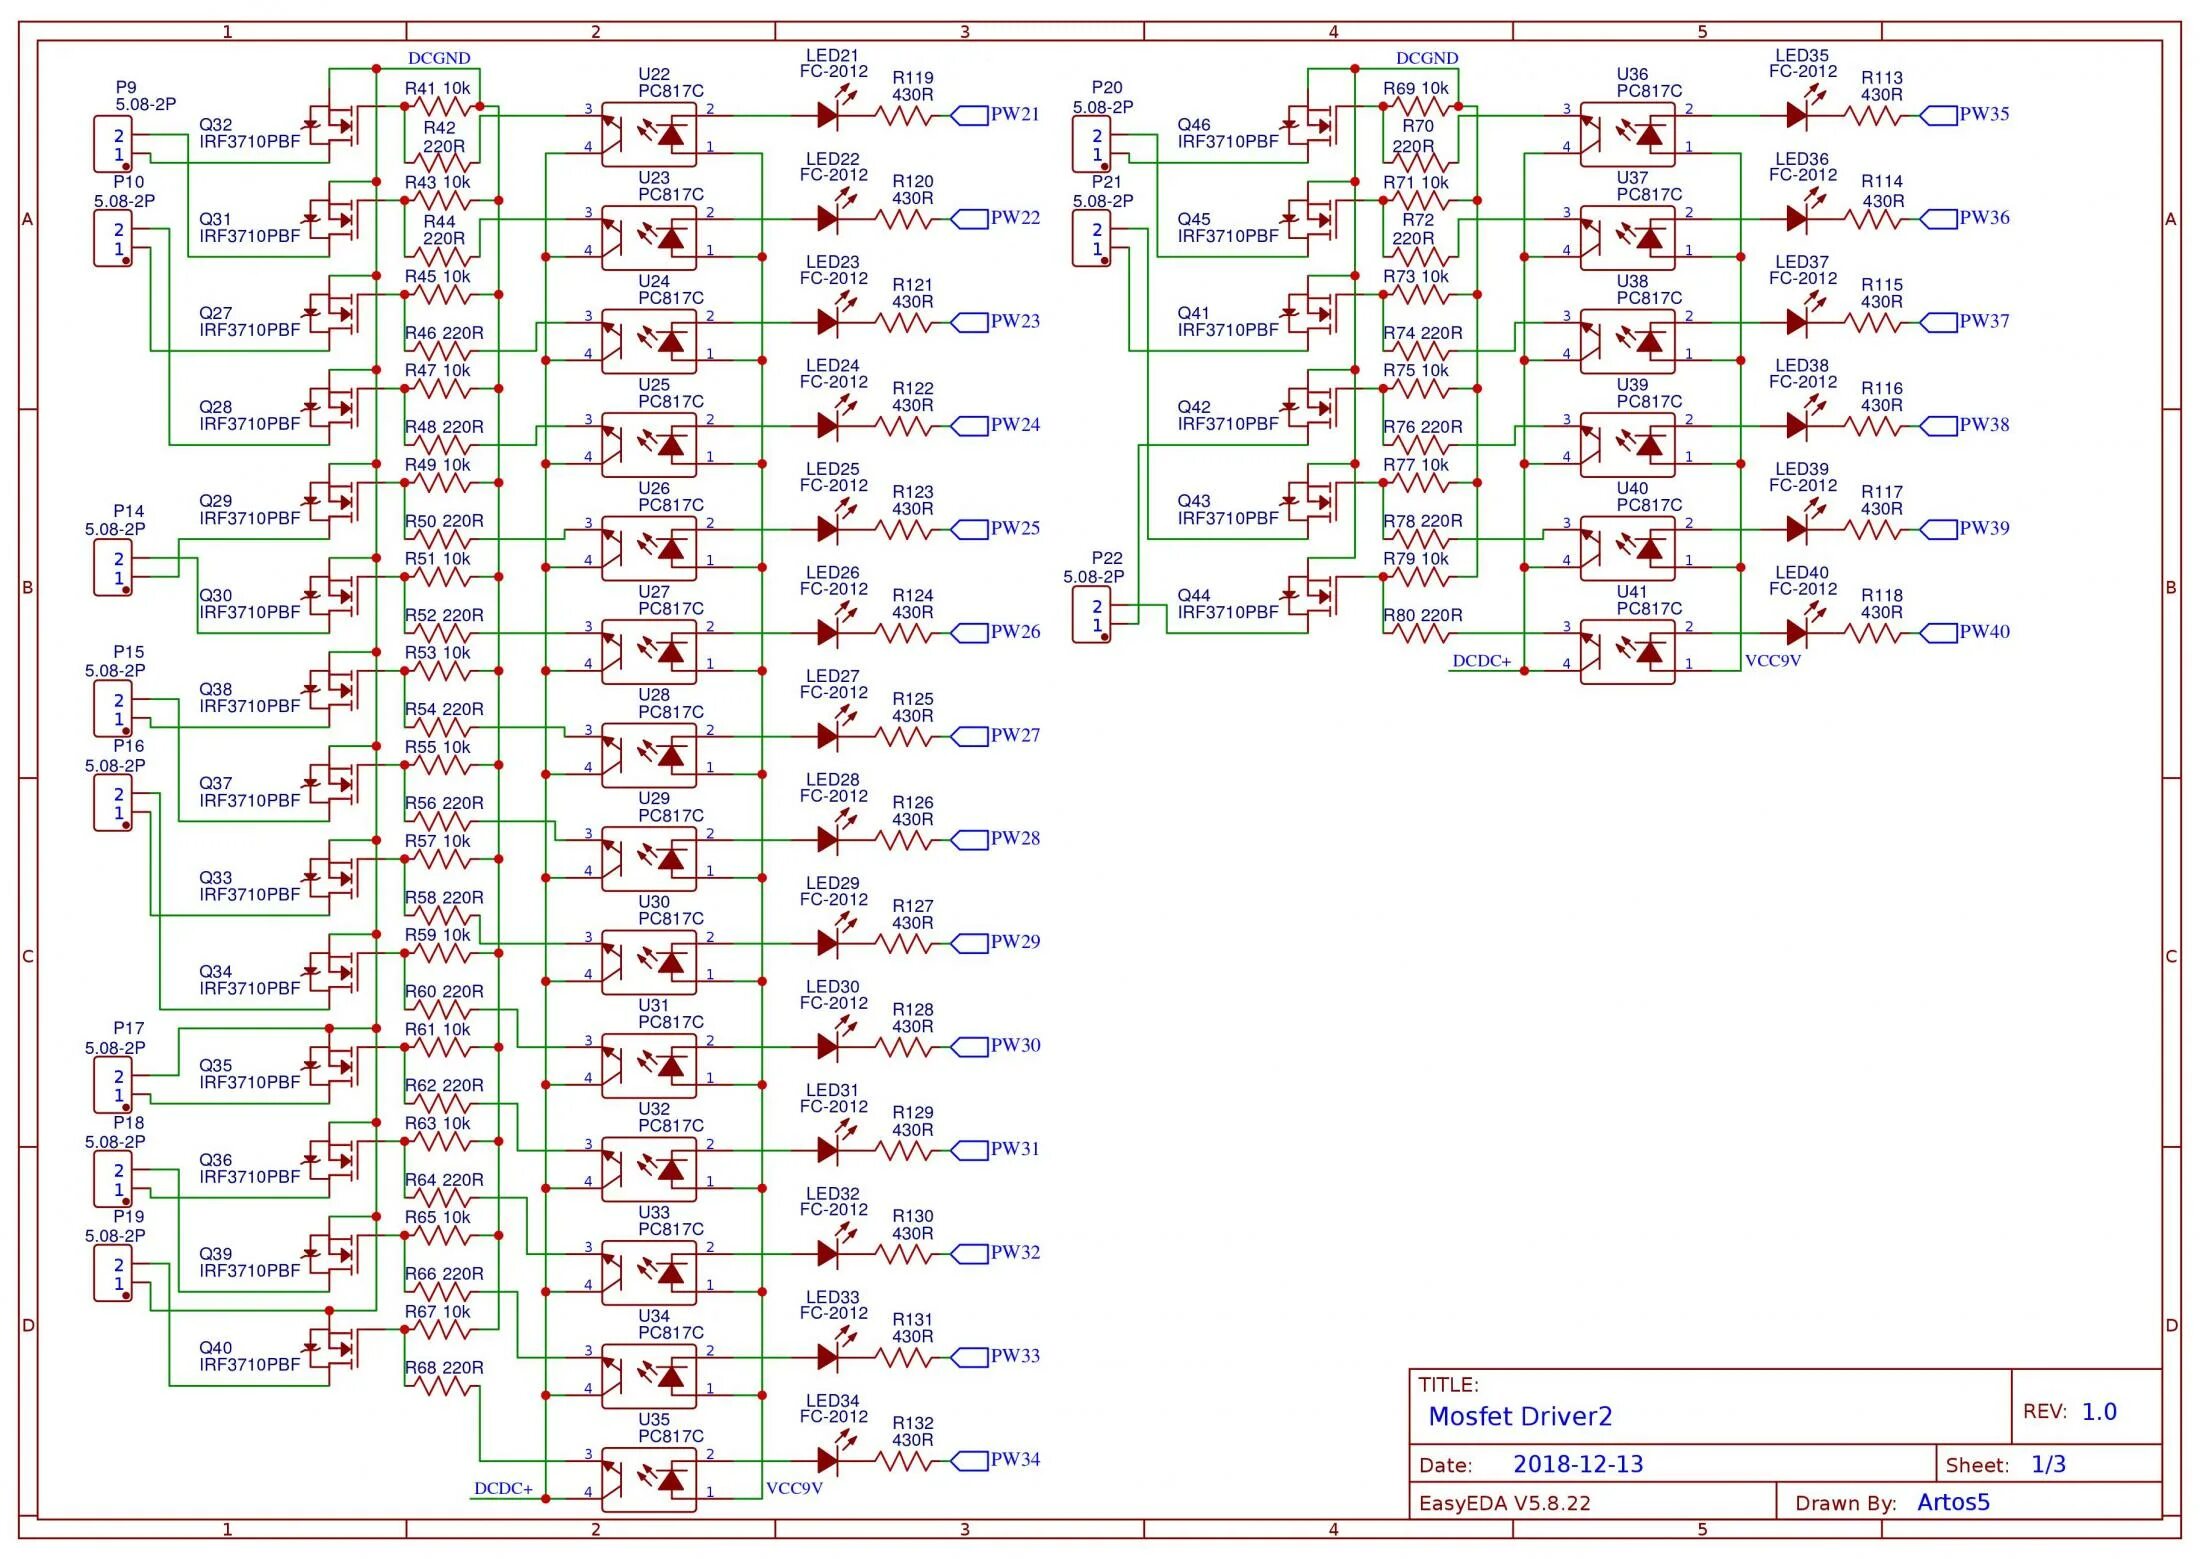Click the LED21 diode symbol

(827, 115)
